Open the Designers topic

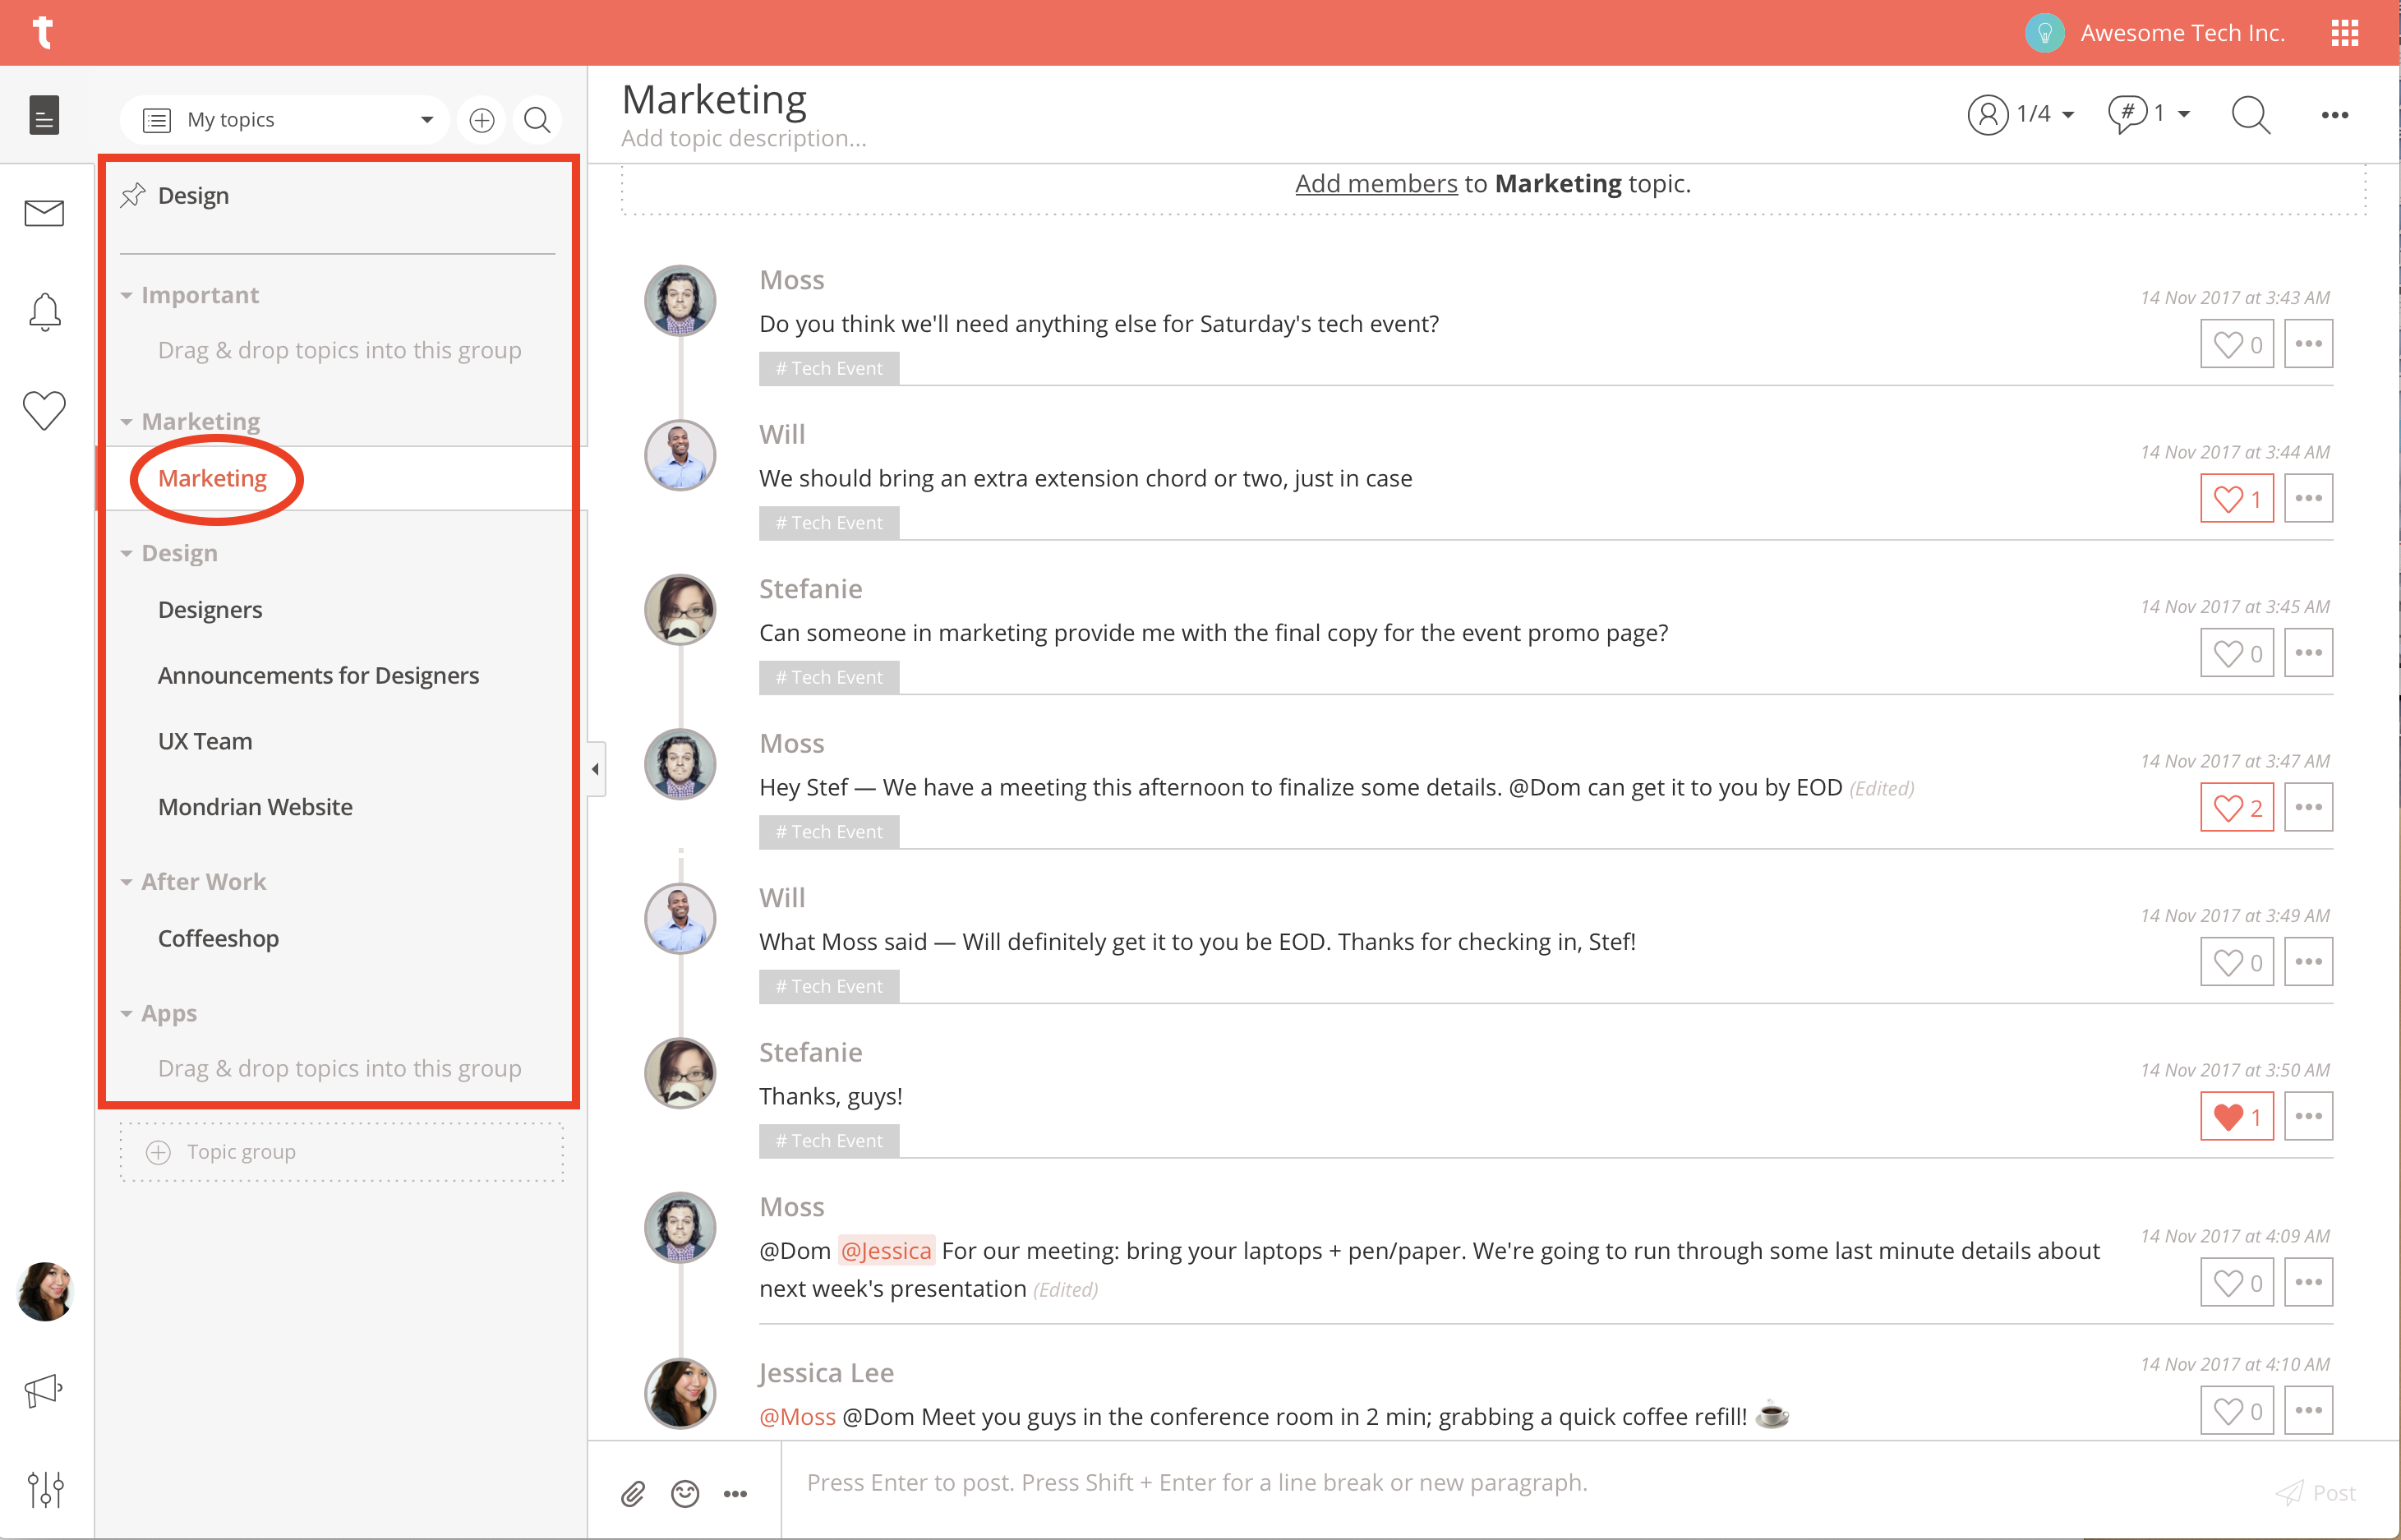210,610
